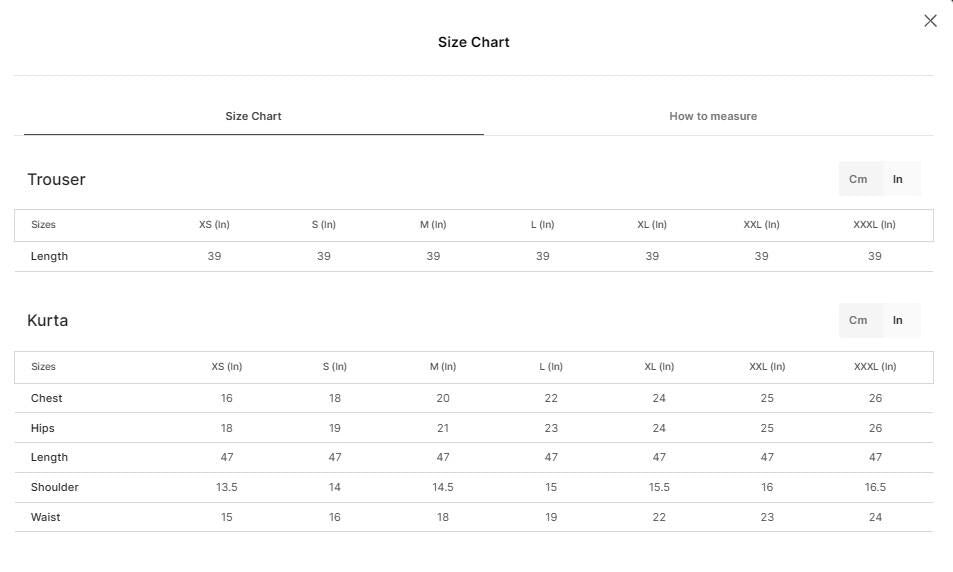
Task: Click the Trouser section heading
Action: pos(57,179)
